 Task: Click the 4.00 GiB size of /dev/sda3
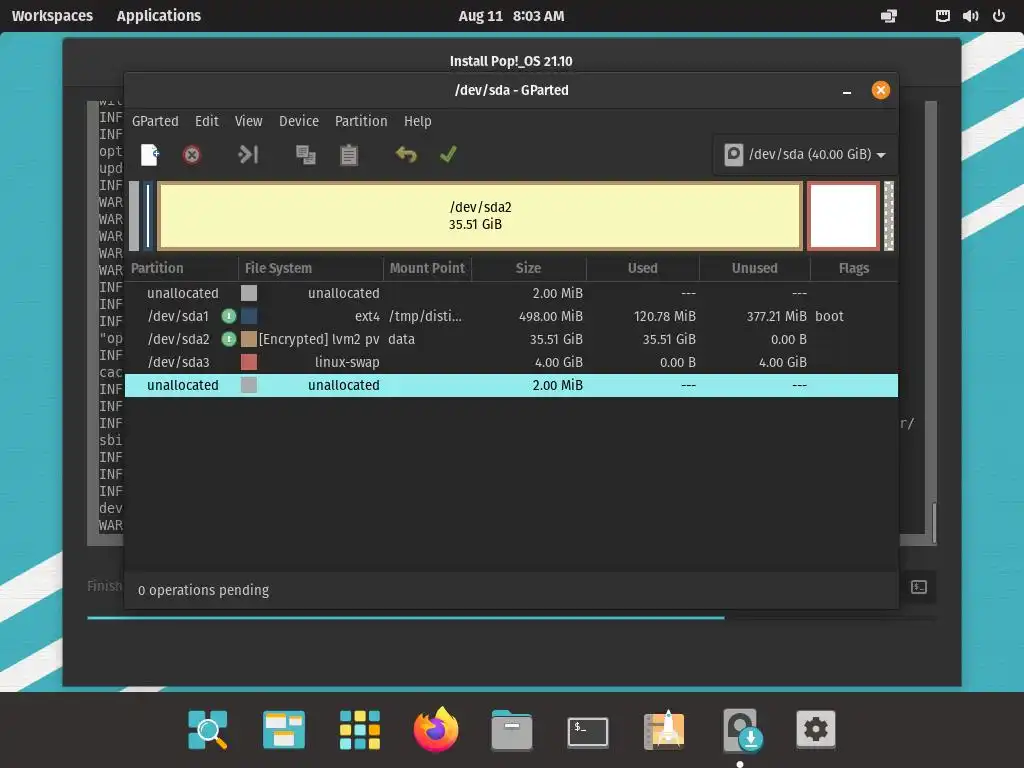click(558, 362)
